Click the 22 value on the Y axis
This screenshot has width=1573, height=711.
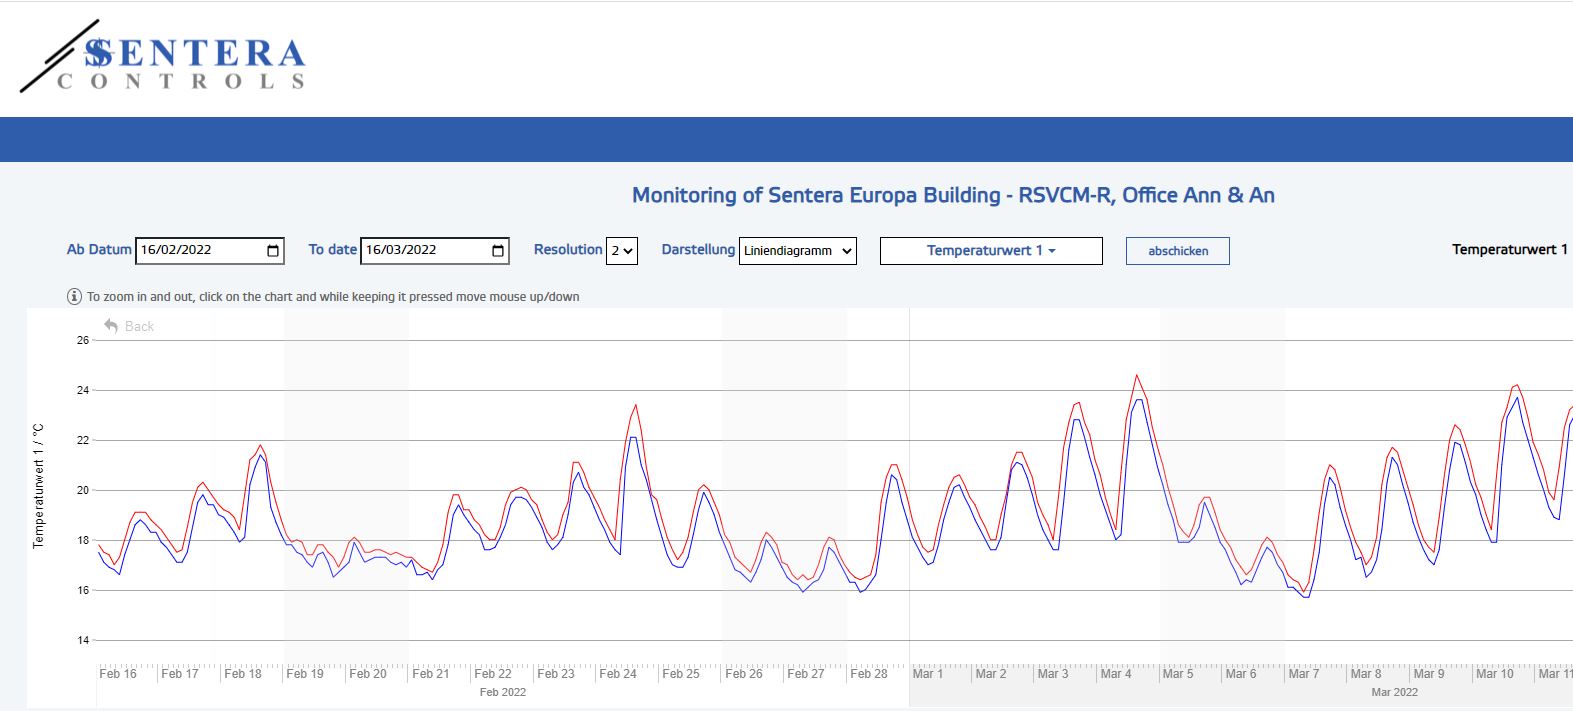click(x=83, y=440)
